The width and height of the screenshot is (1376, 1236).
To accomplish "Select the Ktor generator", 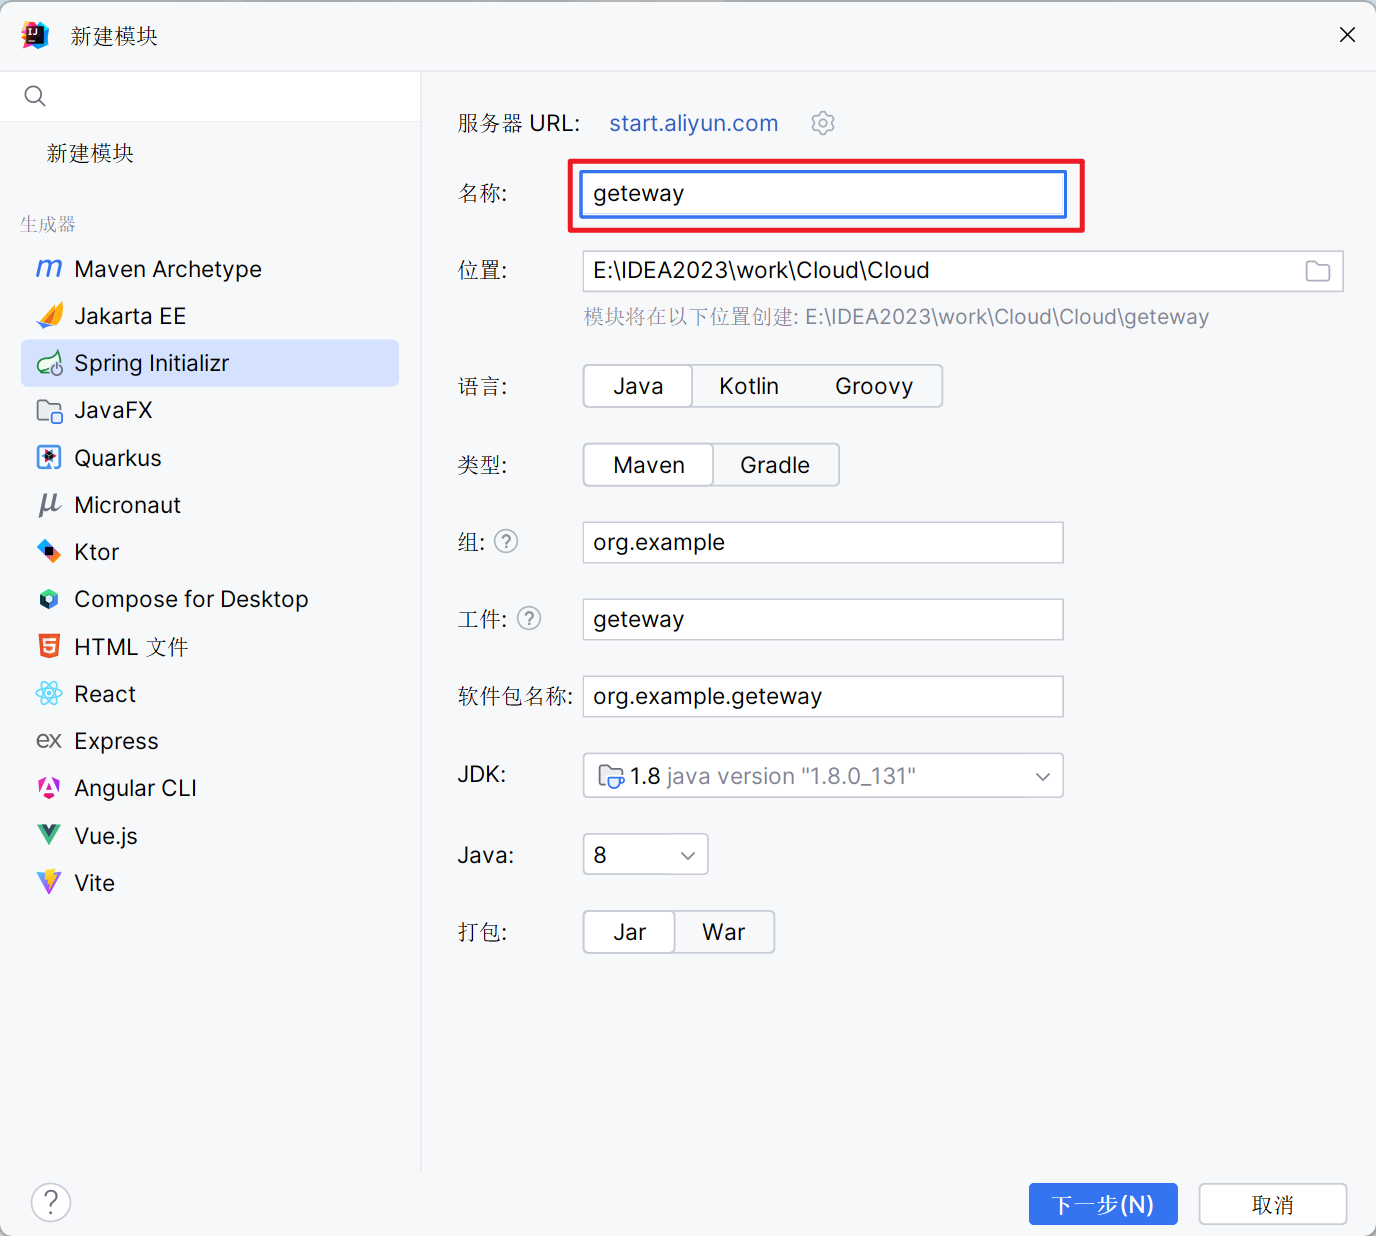I will coord(210,551).
